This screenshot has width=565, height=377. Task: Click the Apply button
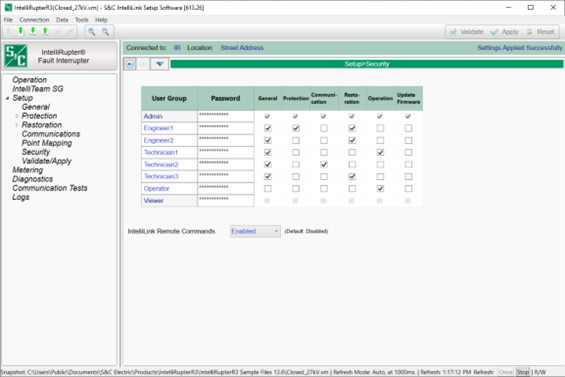(x=504, y=32)
